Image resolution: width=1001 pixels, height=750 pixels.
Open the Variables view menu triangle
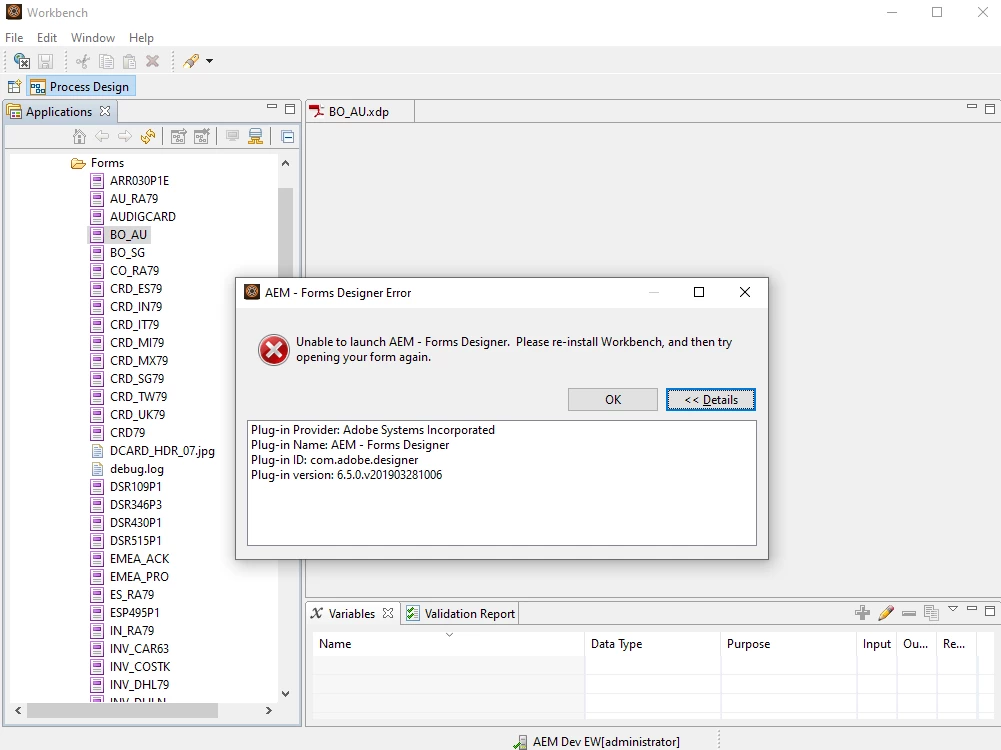pyautogui.click(x=953, y=609)
